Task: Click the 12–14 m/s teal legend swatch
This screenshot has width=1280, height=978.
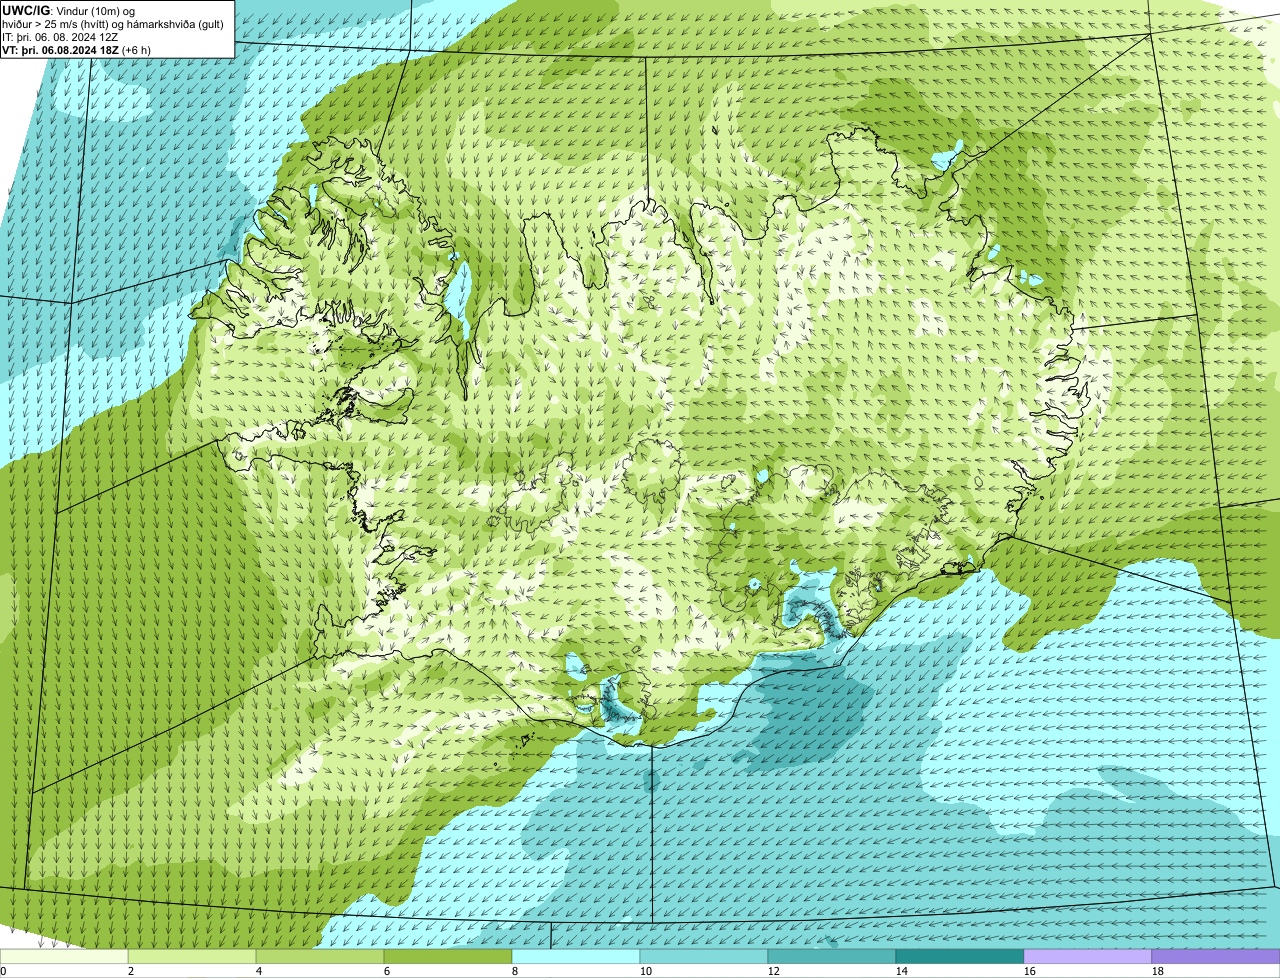Action: pyautogui.click(x=832, y=956)
